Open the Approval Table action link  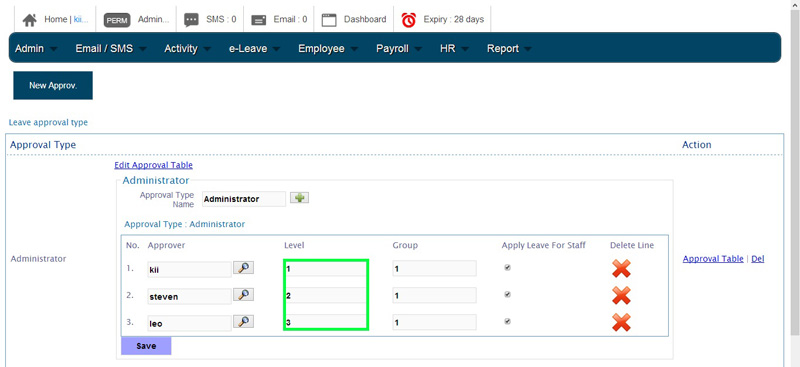pos(713,259)
